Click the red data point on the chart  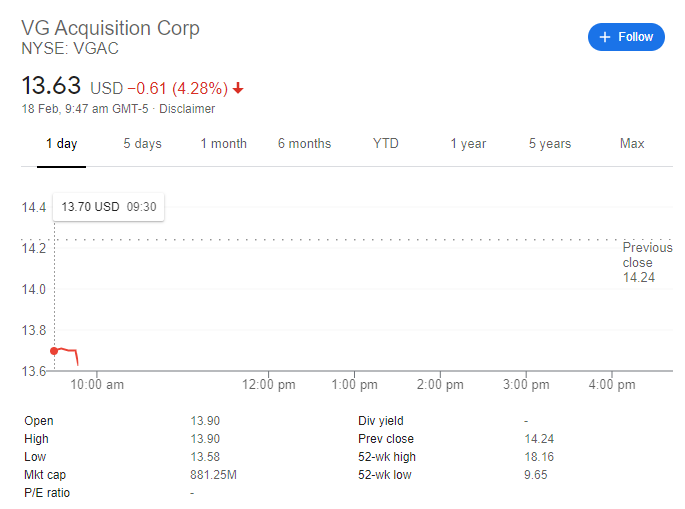click(54, 351)
